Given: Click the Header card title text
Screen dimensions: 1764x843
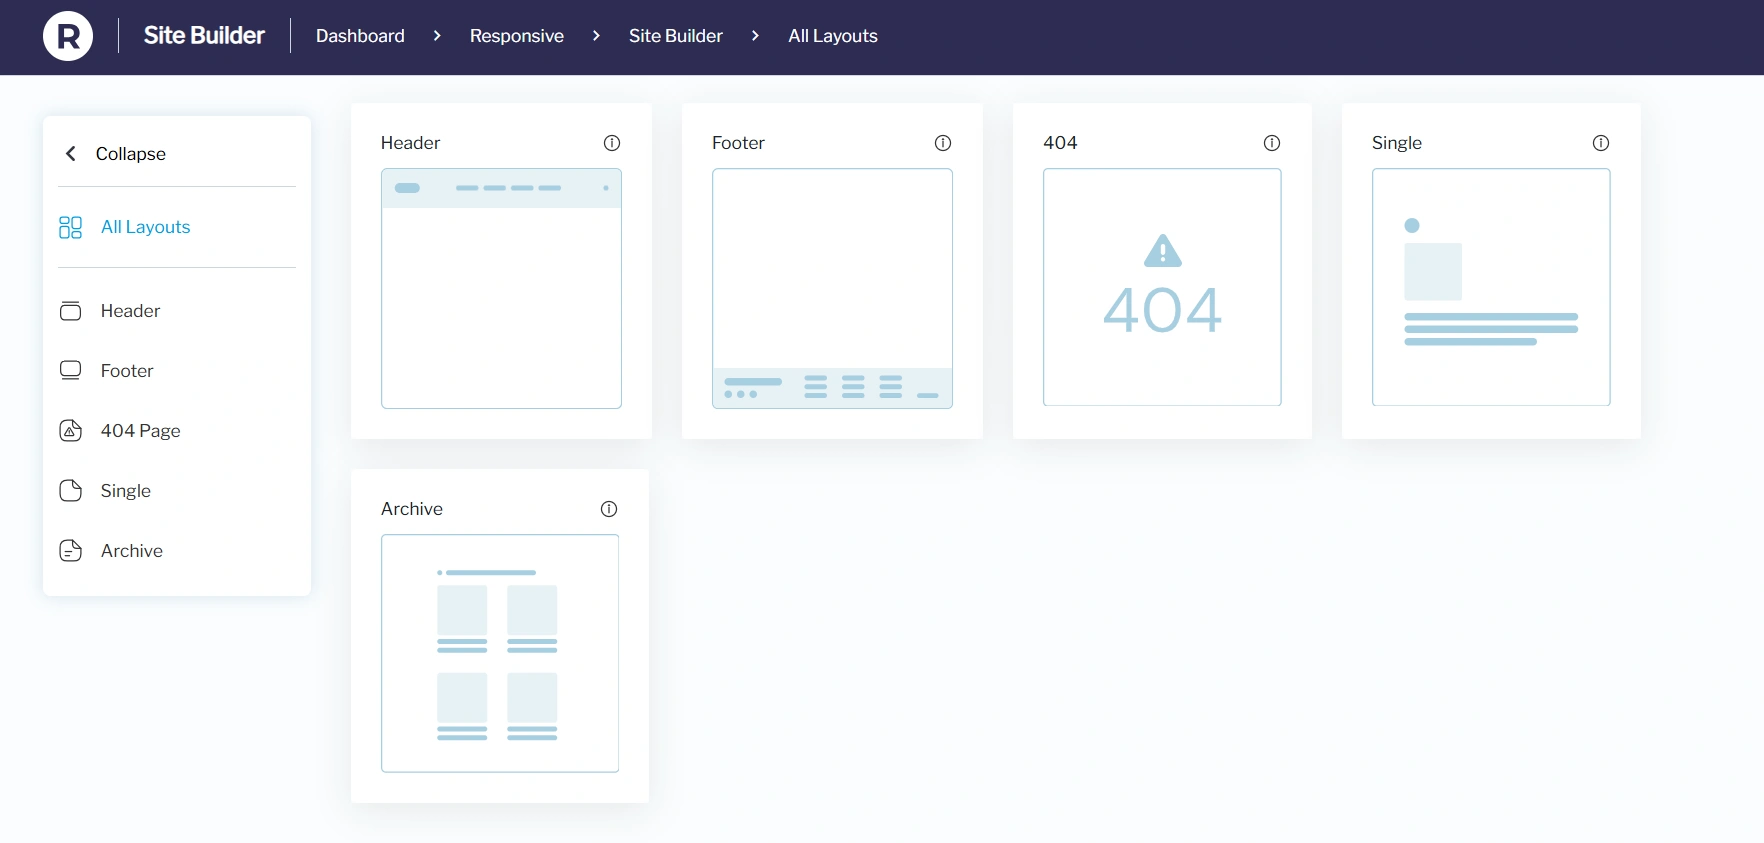Looking at the screenshot, I should point(411,143).
